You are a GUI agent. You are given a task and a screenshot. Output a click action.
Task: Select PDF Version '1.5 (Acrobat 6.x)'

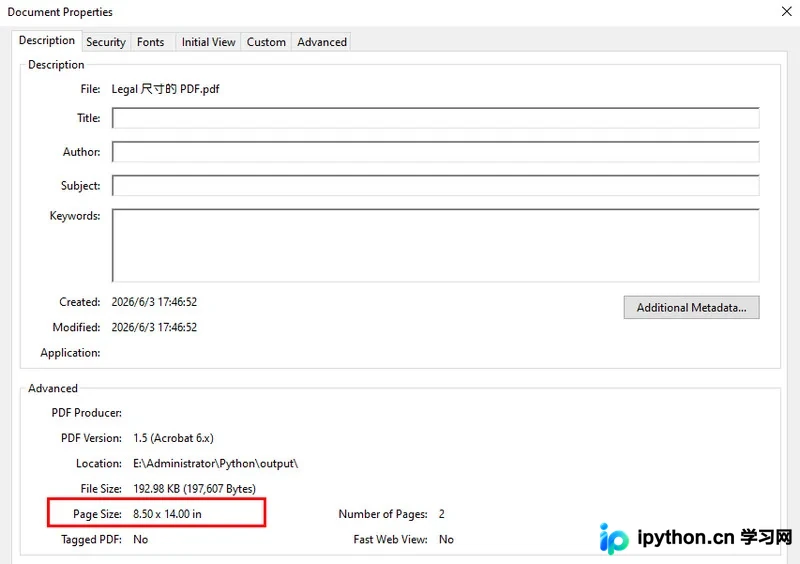(x=173, y=438)
